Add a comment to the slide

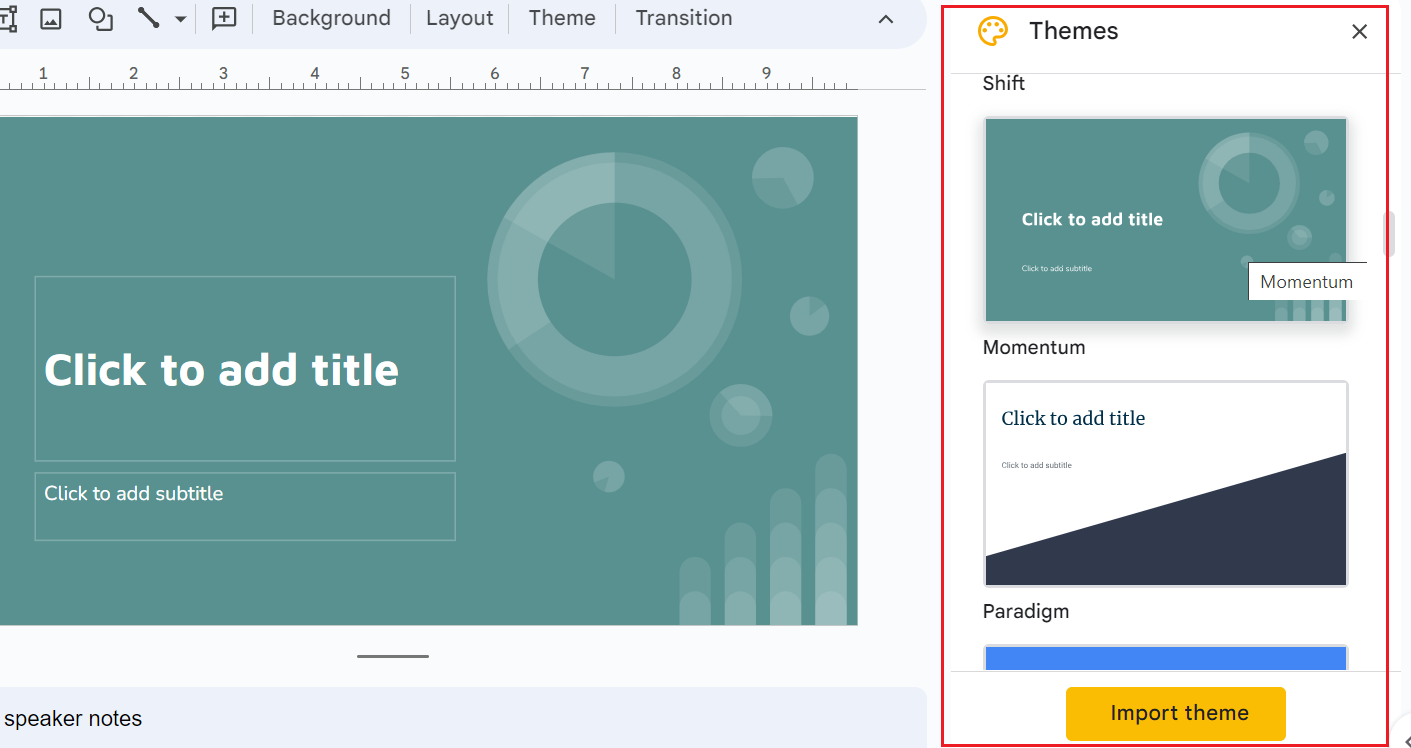click(x=224, y=18)
